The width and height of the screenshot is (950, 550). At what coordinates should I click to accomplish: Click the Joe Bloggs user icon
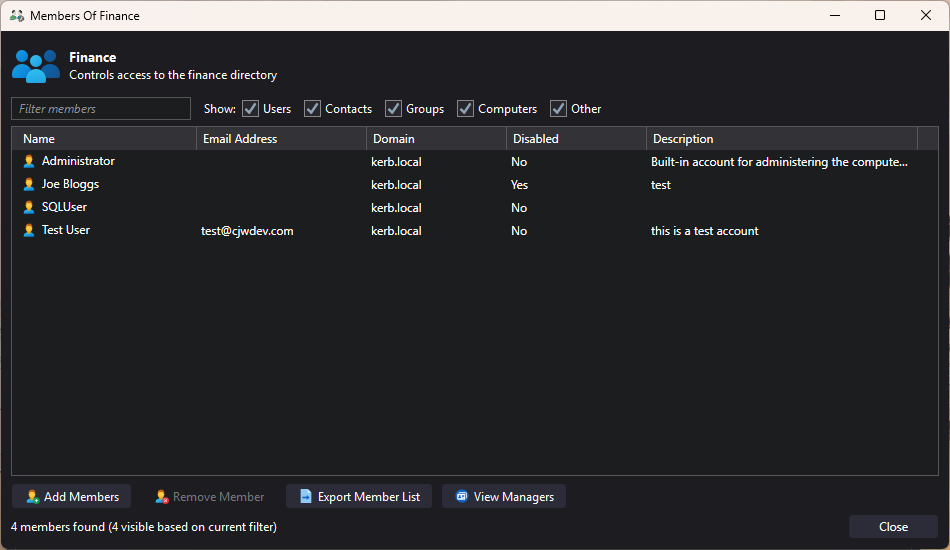click(29, 185)
